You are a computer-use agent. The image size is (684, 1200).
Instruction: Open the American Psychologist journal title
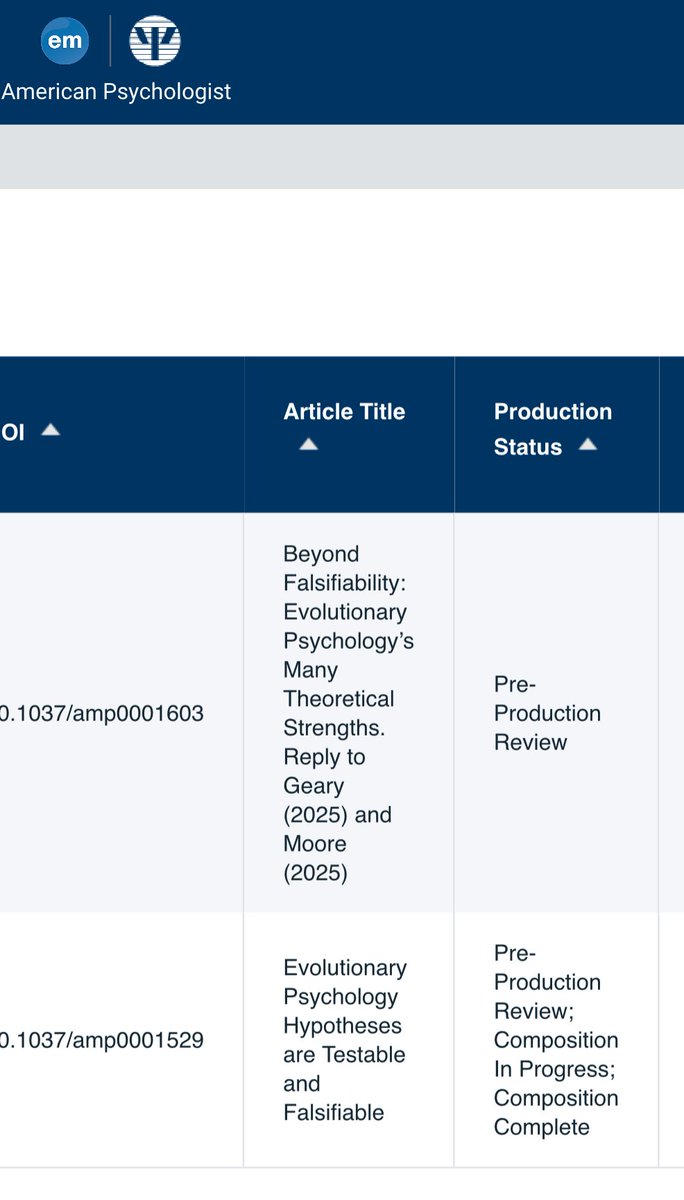pos(116,92)
